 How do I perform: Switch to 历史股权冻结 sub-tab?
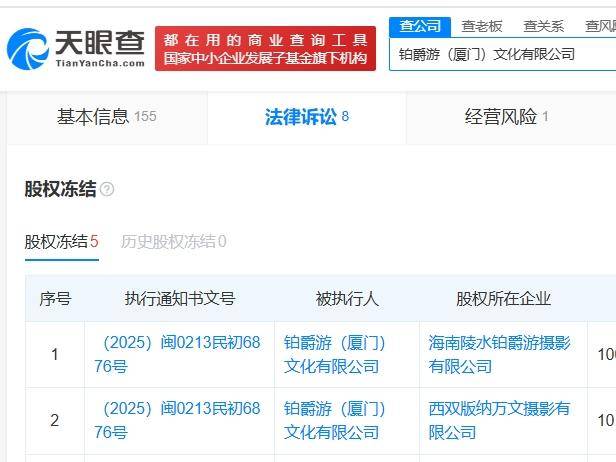[173, 241]
